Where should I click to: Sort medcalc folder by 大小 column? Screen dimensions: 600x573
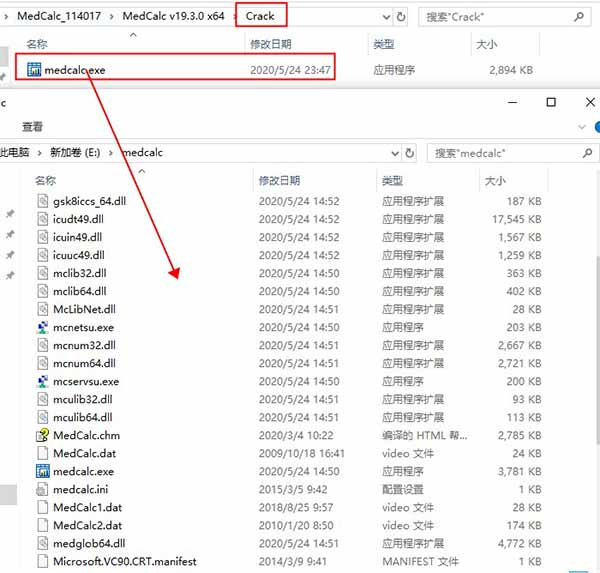495,180
